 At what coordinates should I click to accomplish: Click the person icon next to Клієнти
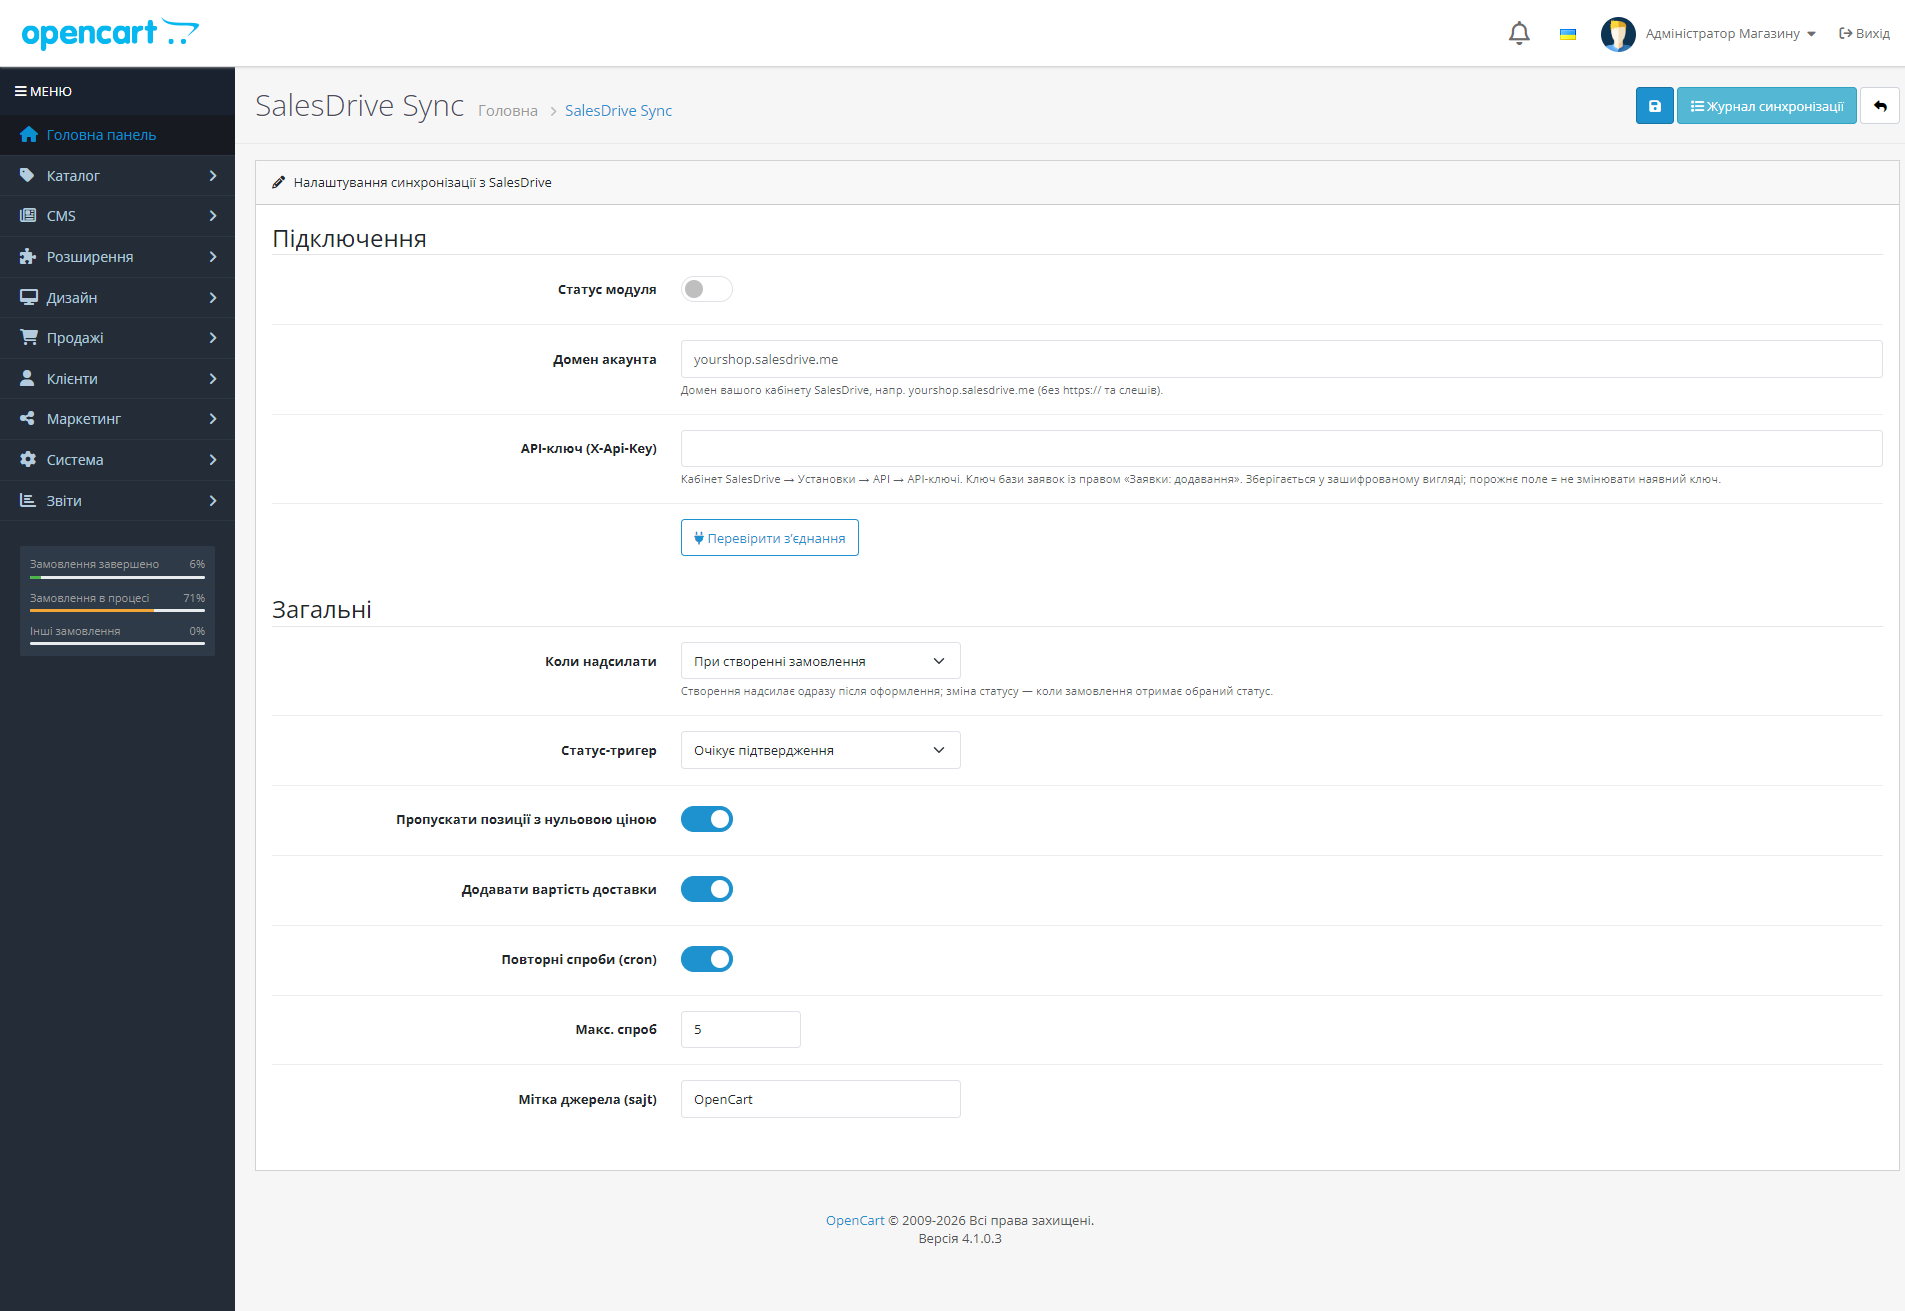click(x=28, y=378)
